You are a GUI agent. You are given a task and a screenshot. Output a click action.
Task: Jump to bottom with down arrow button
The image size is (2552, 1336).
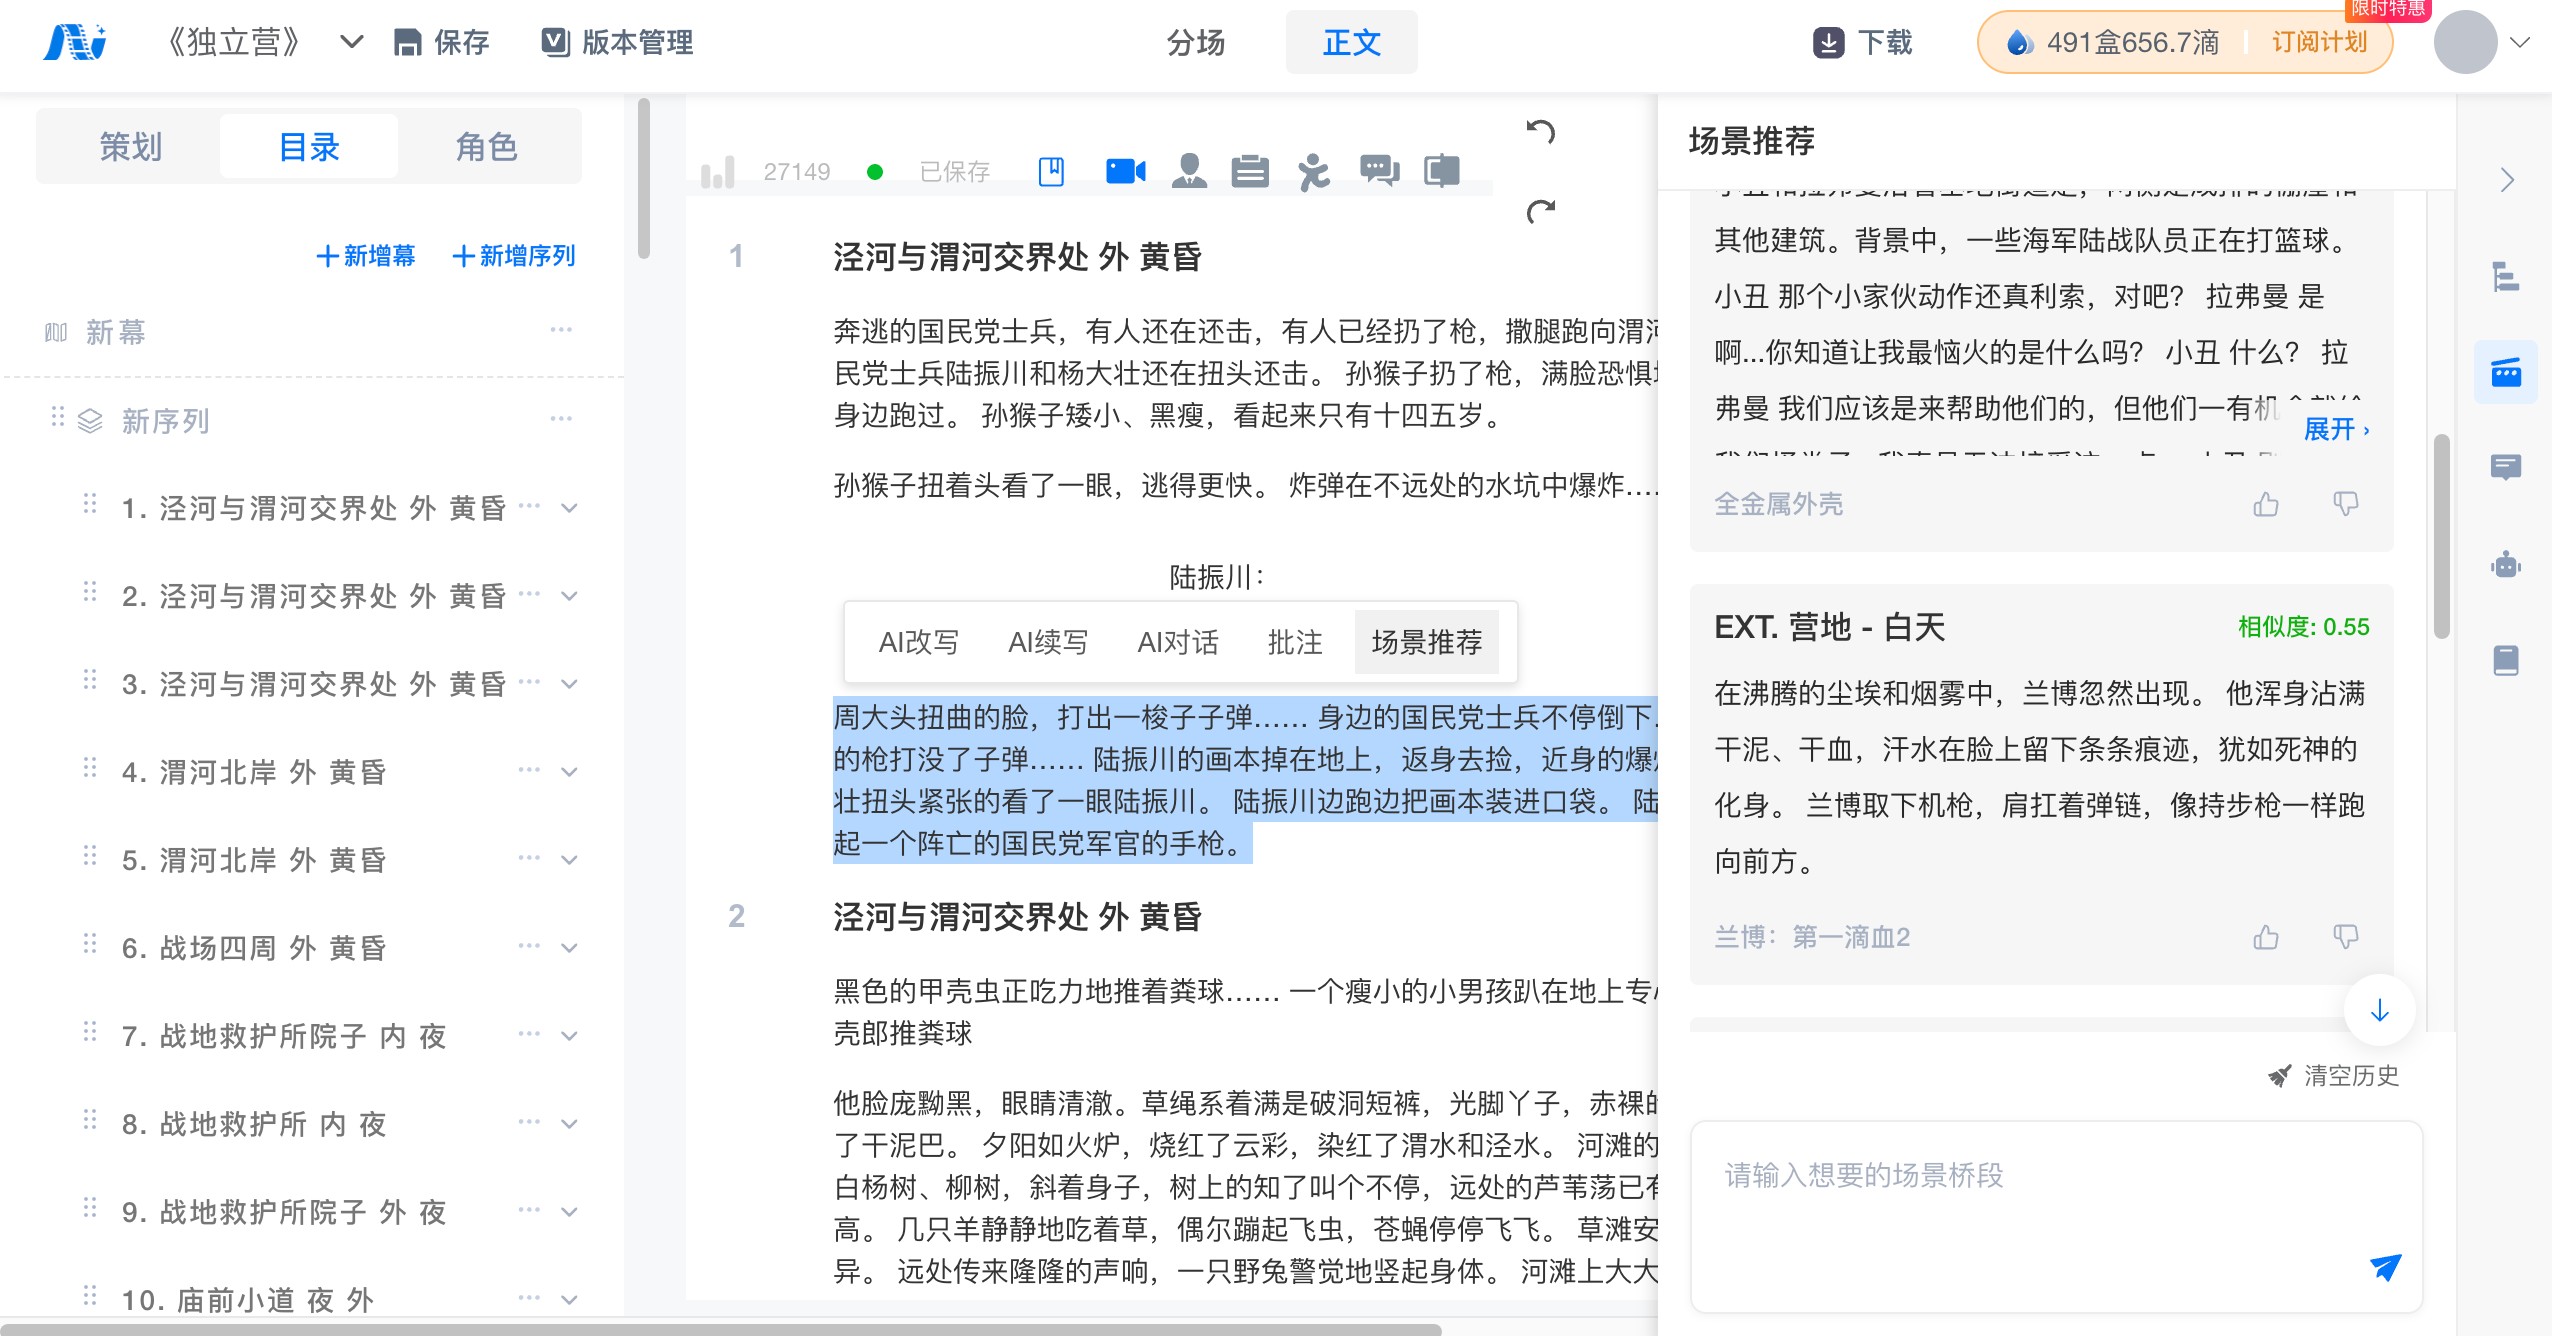2380,1010
